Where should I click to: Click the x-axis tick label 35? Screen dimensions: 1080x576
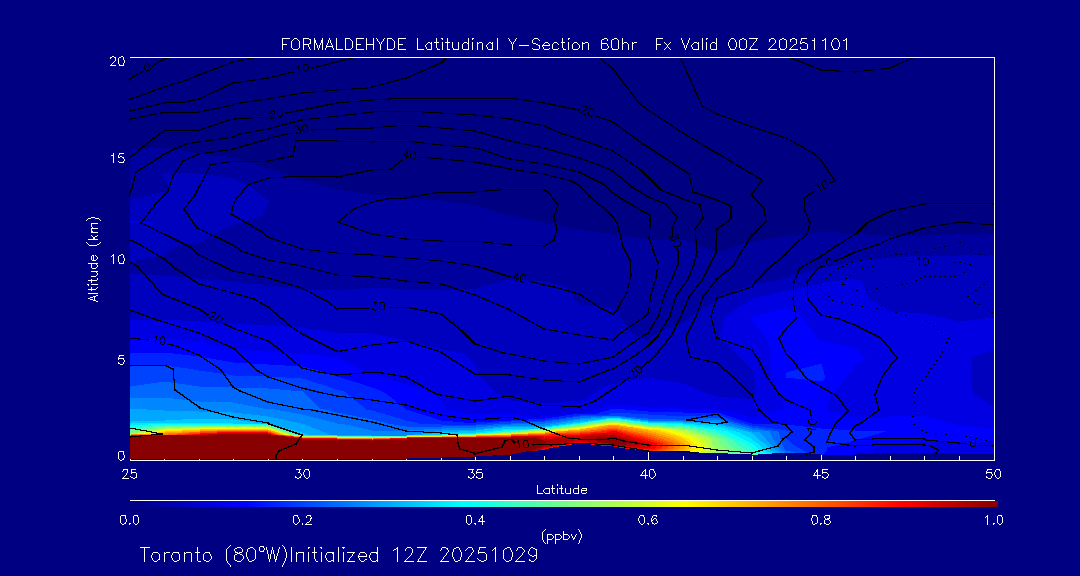pyautogui.click(x=475, y=474)
